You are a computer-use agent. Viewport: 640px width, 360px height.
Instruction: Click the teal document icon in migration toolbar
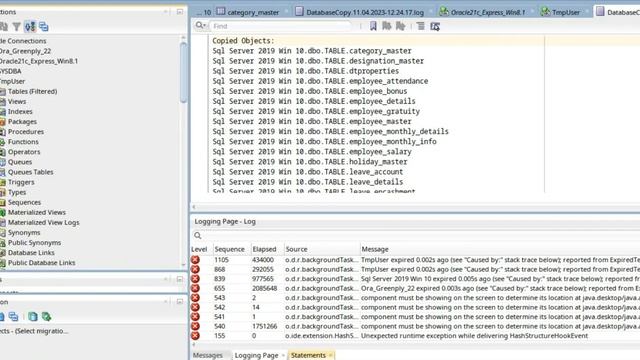pyautogui.click(x=33, y=317)
